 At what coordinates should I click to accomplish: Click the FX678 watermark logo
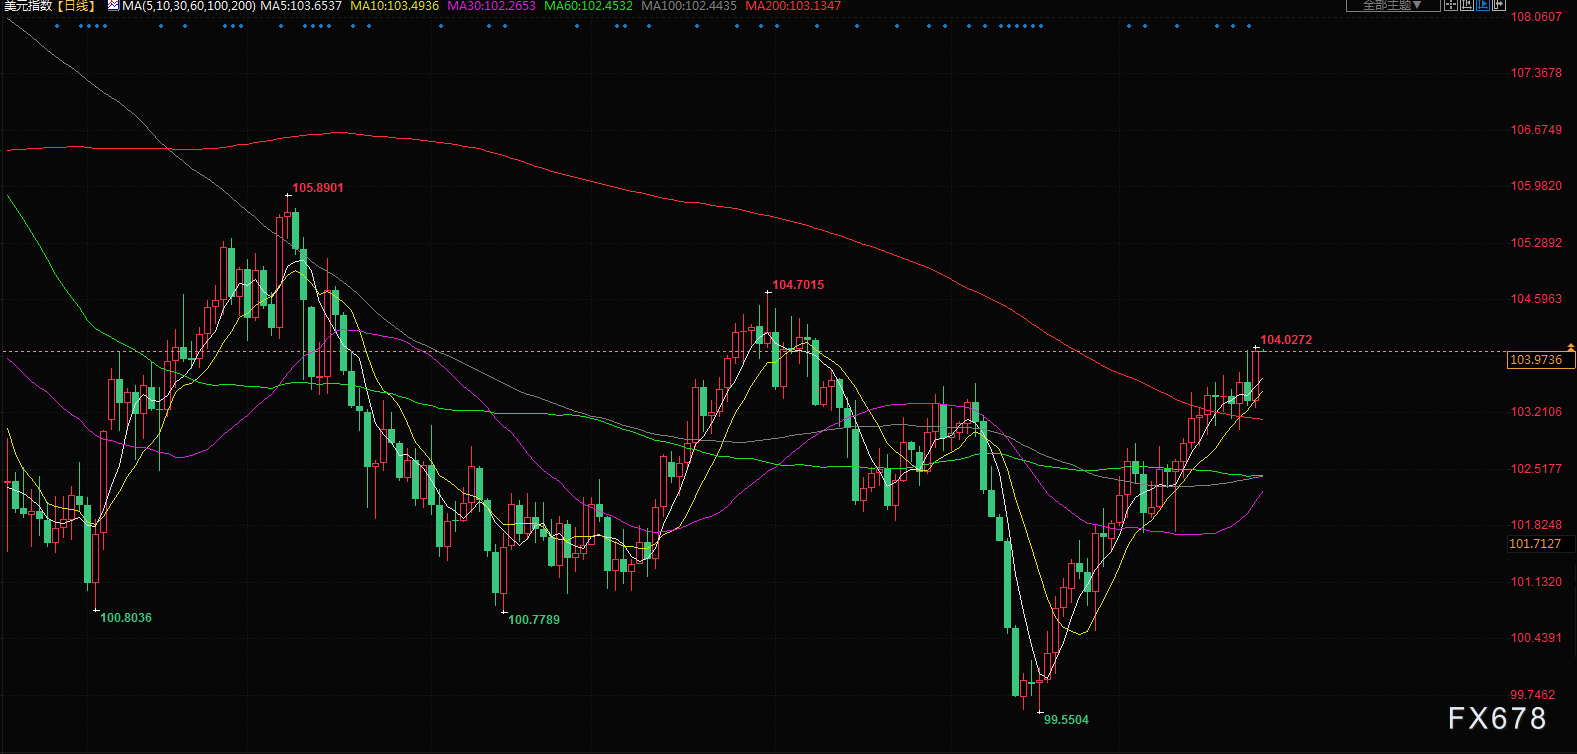[x=1497, y=718]
